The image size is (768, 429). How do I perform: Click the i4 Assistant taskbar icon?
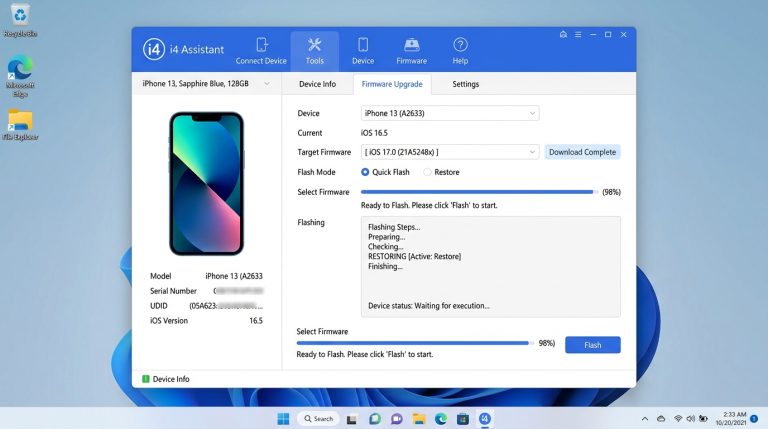(x=485, y=418)
